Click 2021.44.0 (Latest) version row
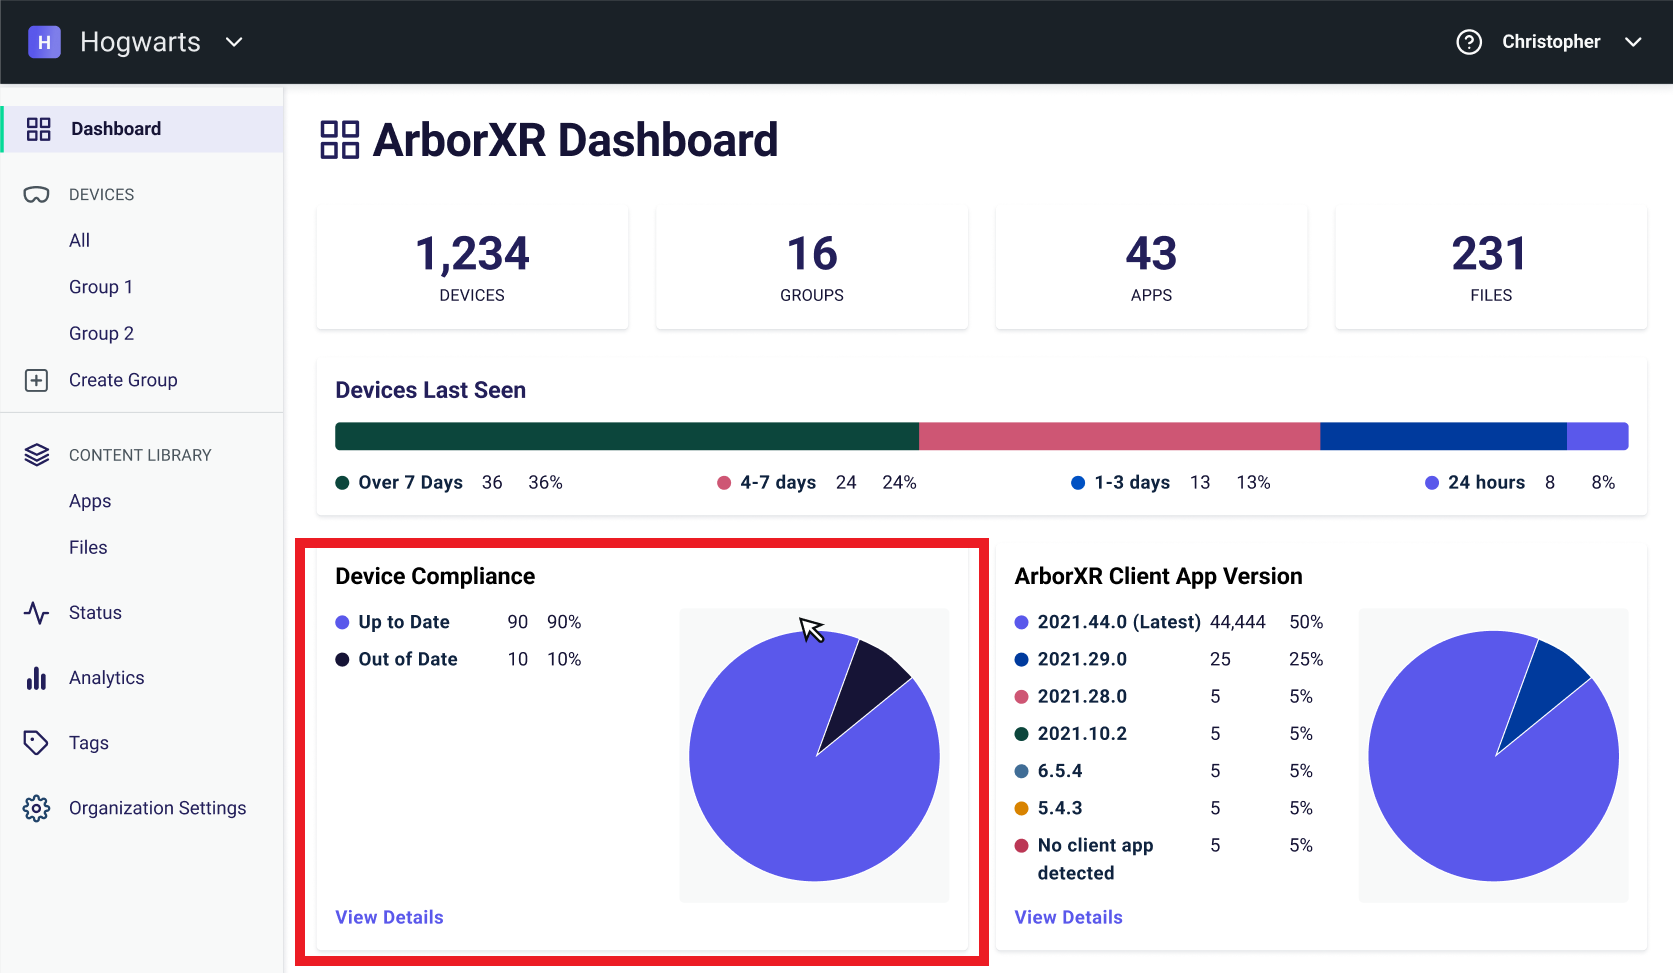The image size is (1673, 973). [x=1169, y=622]
